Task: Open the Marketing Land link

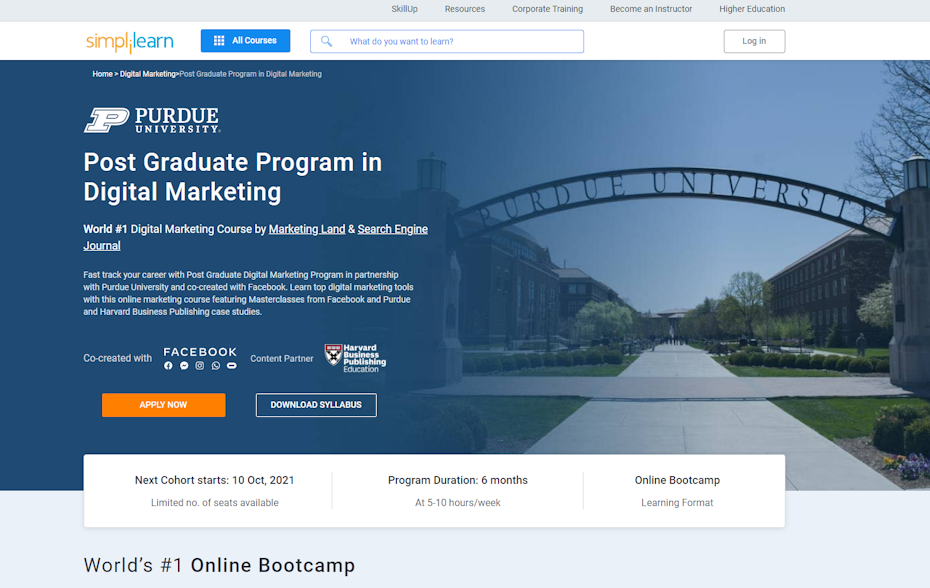Action: (306, 229)
